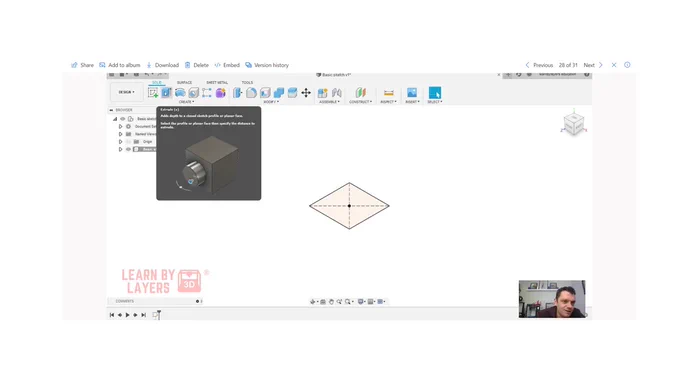Open the DESIGN workspace dropdown
Image resolution: width=680 pixels, height=383 pixels.
pyautogui.click(x=127, y=92)
